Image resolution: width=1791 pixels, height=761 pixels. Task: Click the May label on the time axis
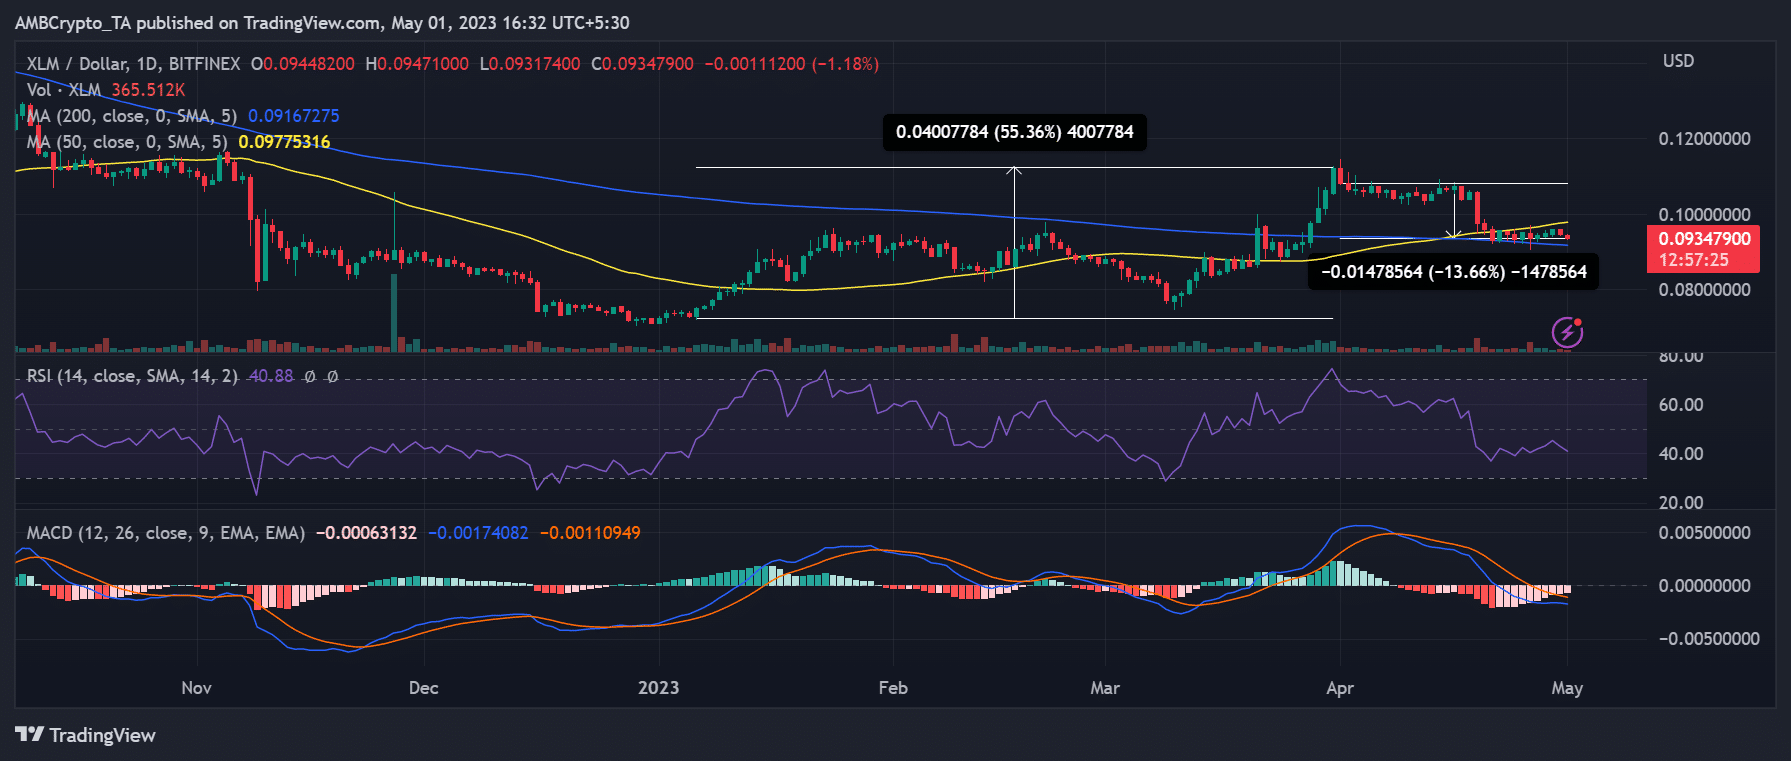[1567, 688]
